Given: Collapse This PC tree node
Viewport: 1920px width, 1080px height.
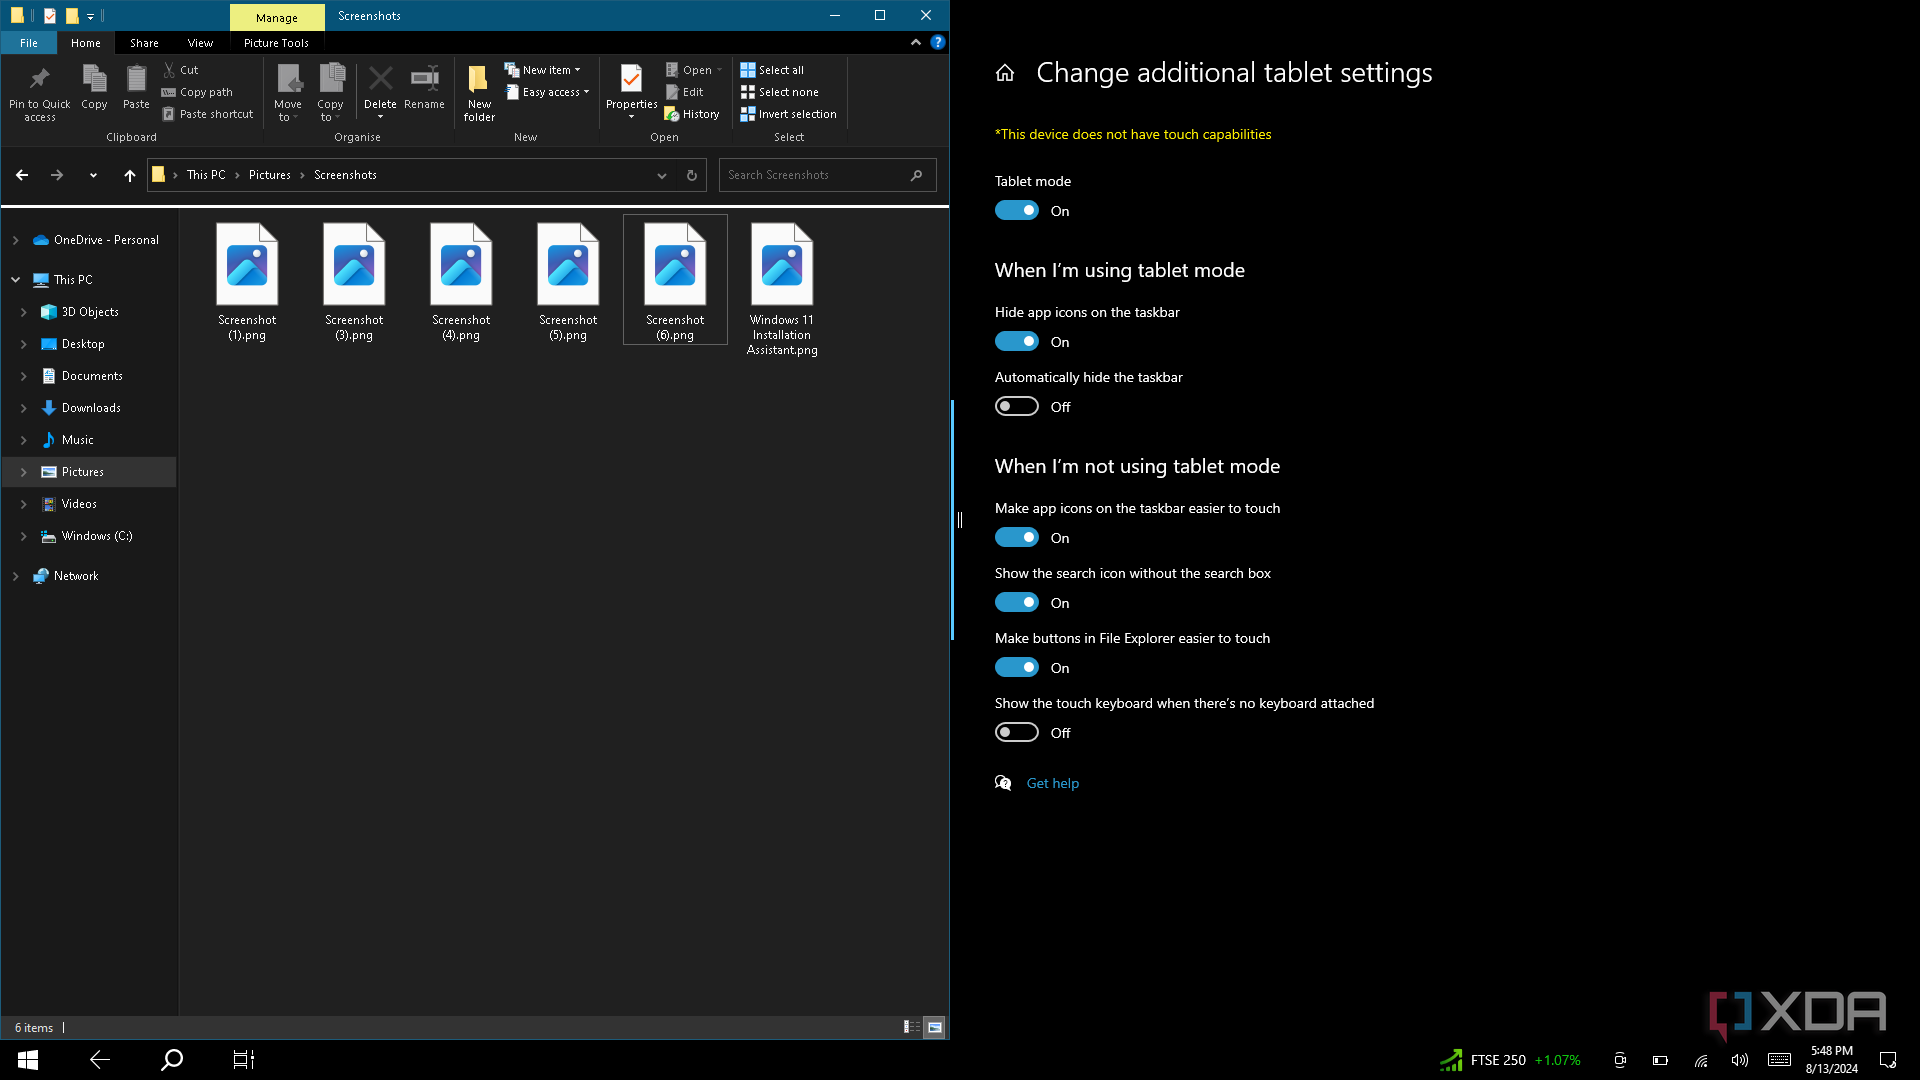Looking at the screenshot, I should pos(16,280).
